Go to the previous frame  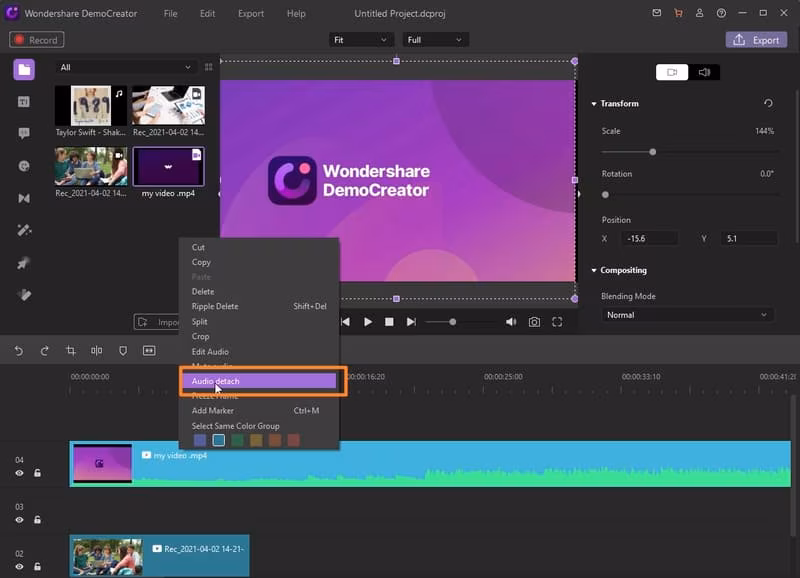click(345, 322)
